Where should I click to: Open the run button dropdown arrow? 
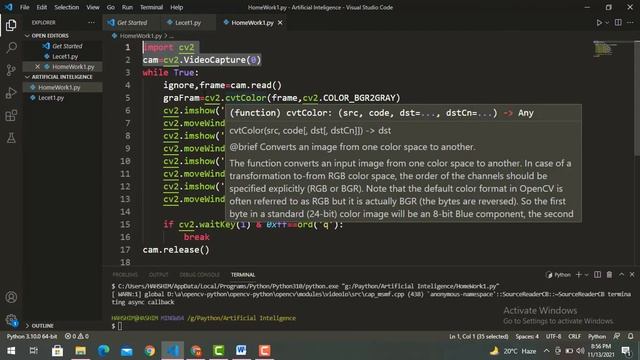pyautogui.click(x=607, y=23)
